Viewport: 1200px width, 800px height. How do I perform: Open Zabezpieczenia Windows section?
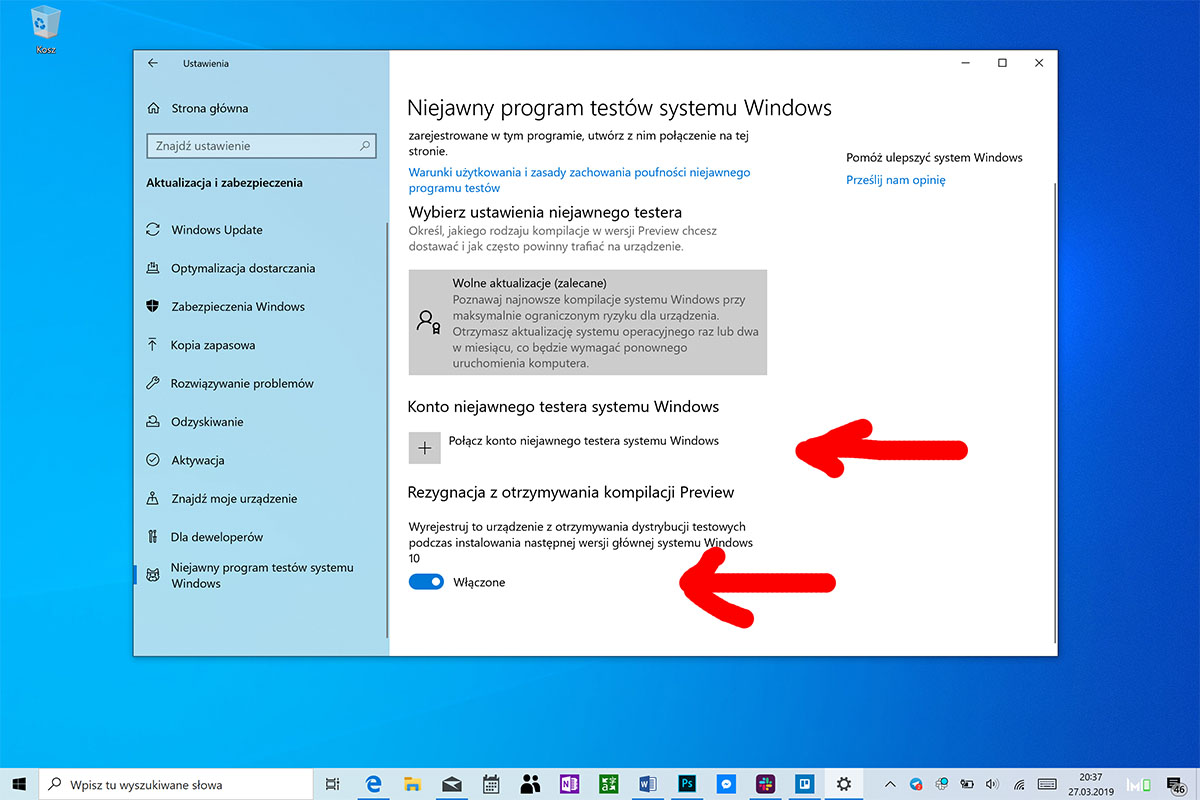pos(225,307)
